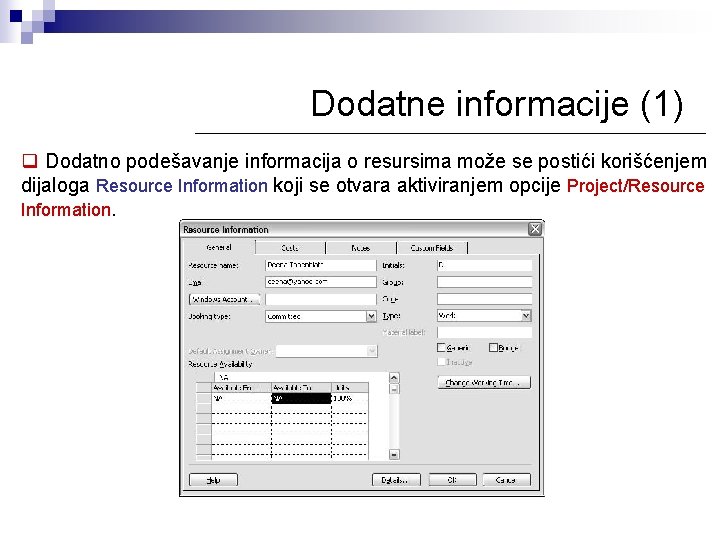The width and height of the screenshot is (720, 540).
Task: Click the Help button
Action: [x=214, y=480]
